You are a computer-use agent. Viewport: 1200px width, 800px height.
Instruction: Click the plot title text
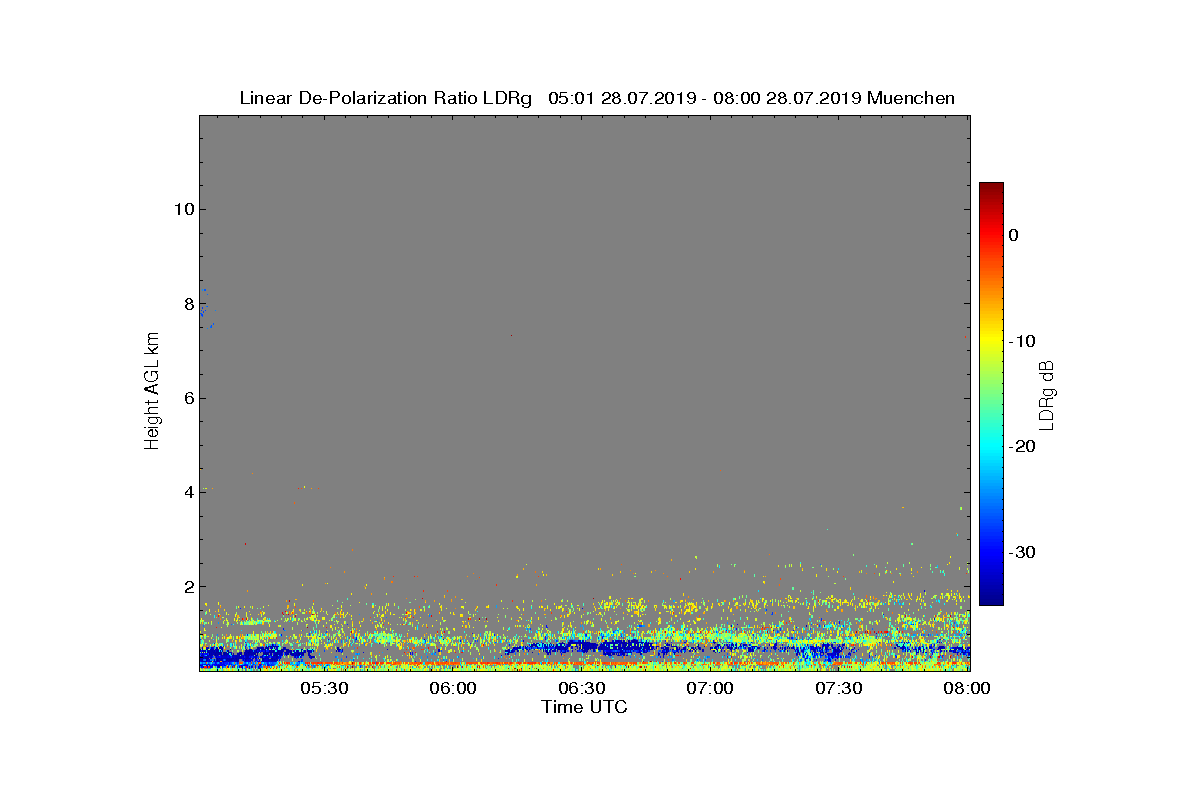click(597, 98)
